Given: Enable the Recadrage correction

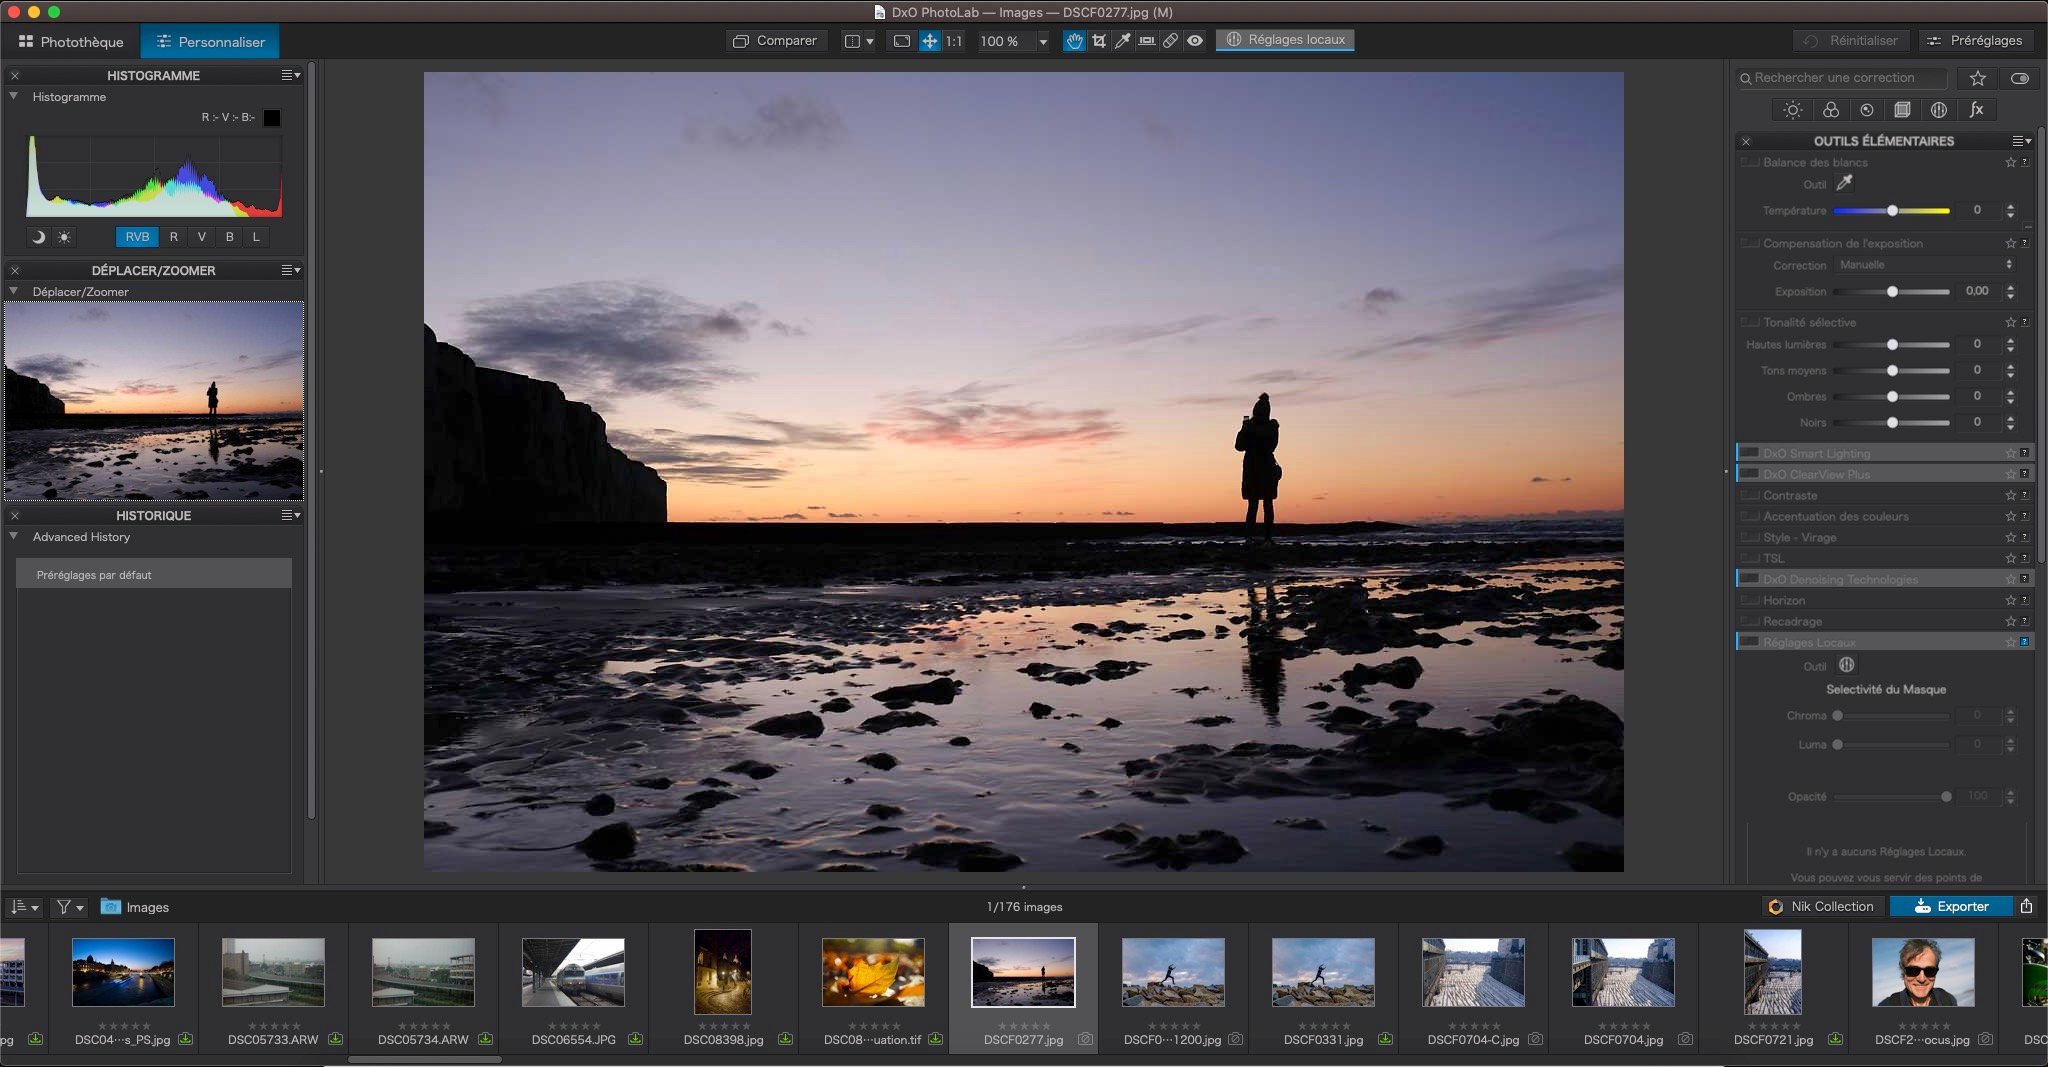Looking at the screenshot, I should (1750, 621).
